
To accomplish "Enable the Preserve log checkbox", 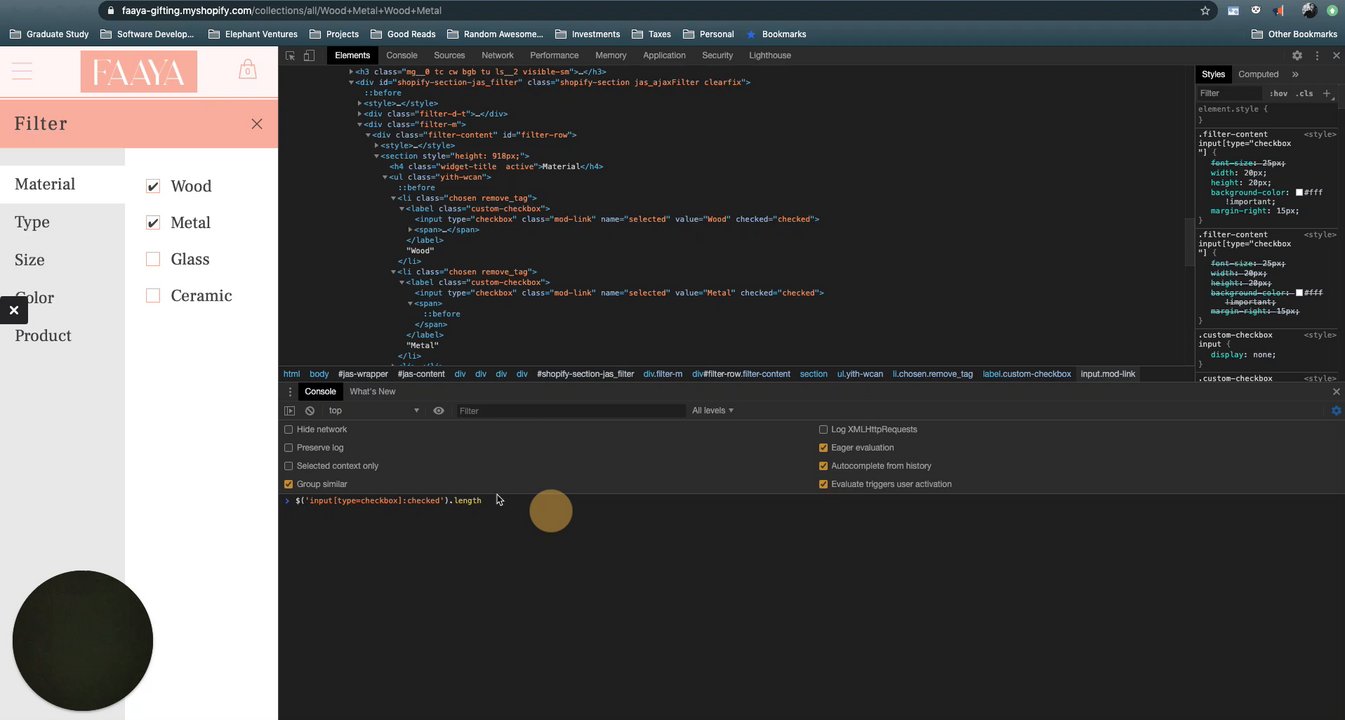I will click(x=289, y=448).
